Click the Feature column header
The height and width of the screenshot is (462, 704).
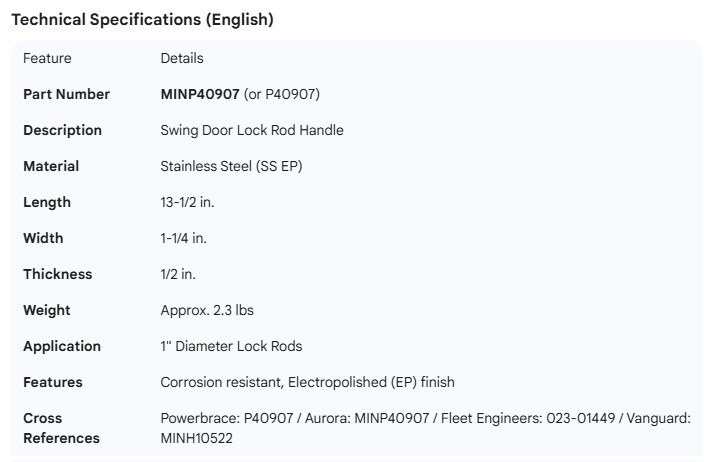click(47, 58)
